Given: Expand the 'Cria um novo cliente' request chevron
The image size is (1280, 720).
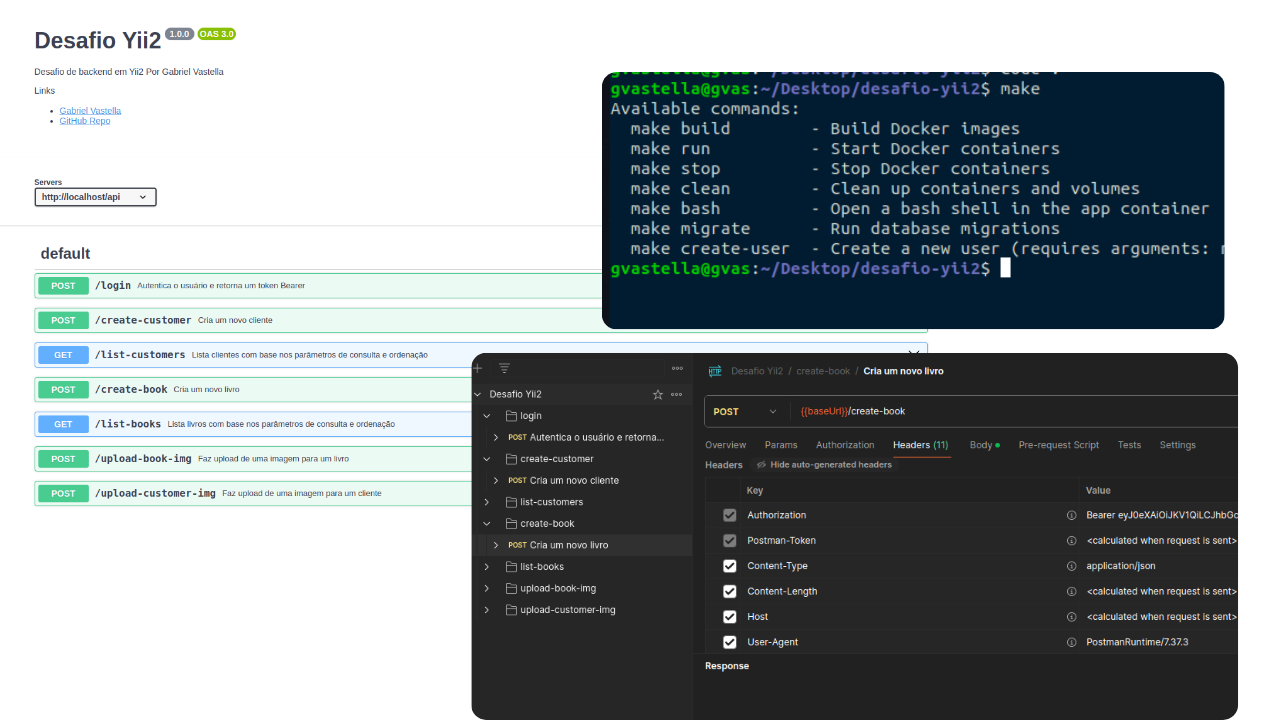Looking at the screenshot, I should click(495, 481).
